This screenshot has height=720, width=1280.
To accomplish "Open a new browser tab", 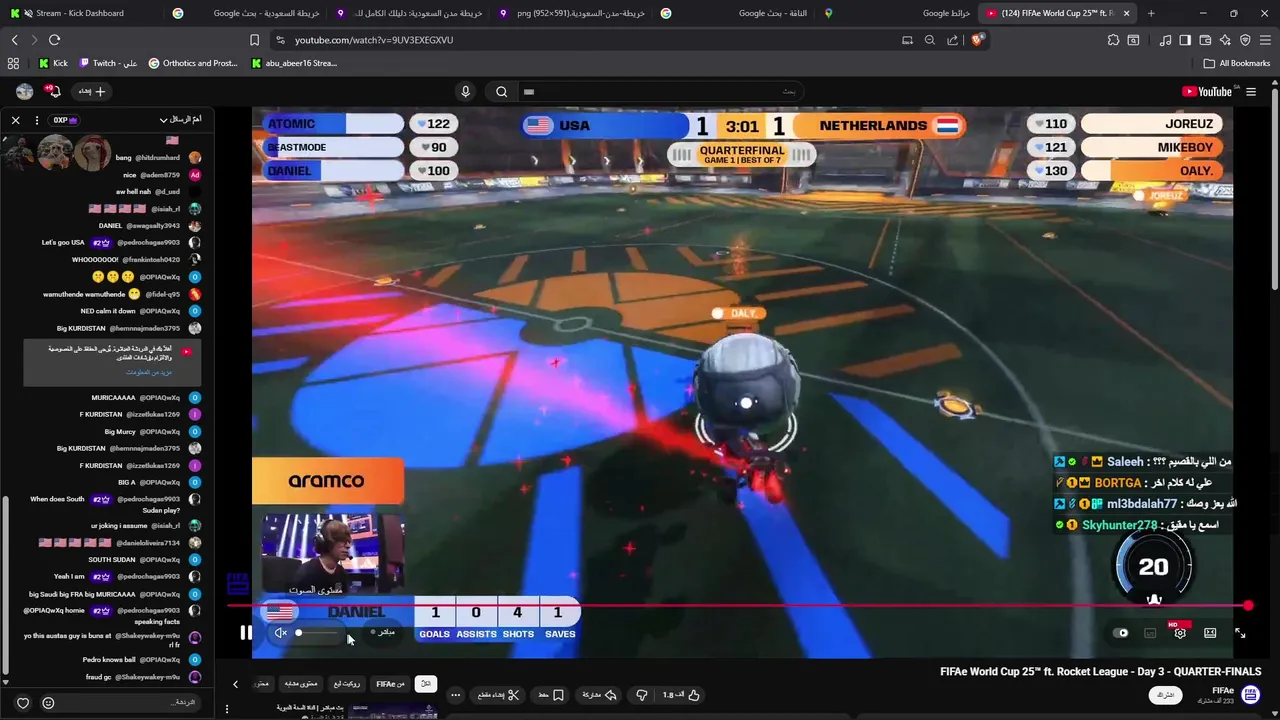I will tap(1151, 13).
